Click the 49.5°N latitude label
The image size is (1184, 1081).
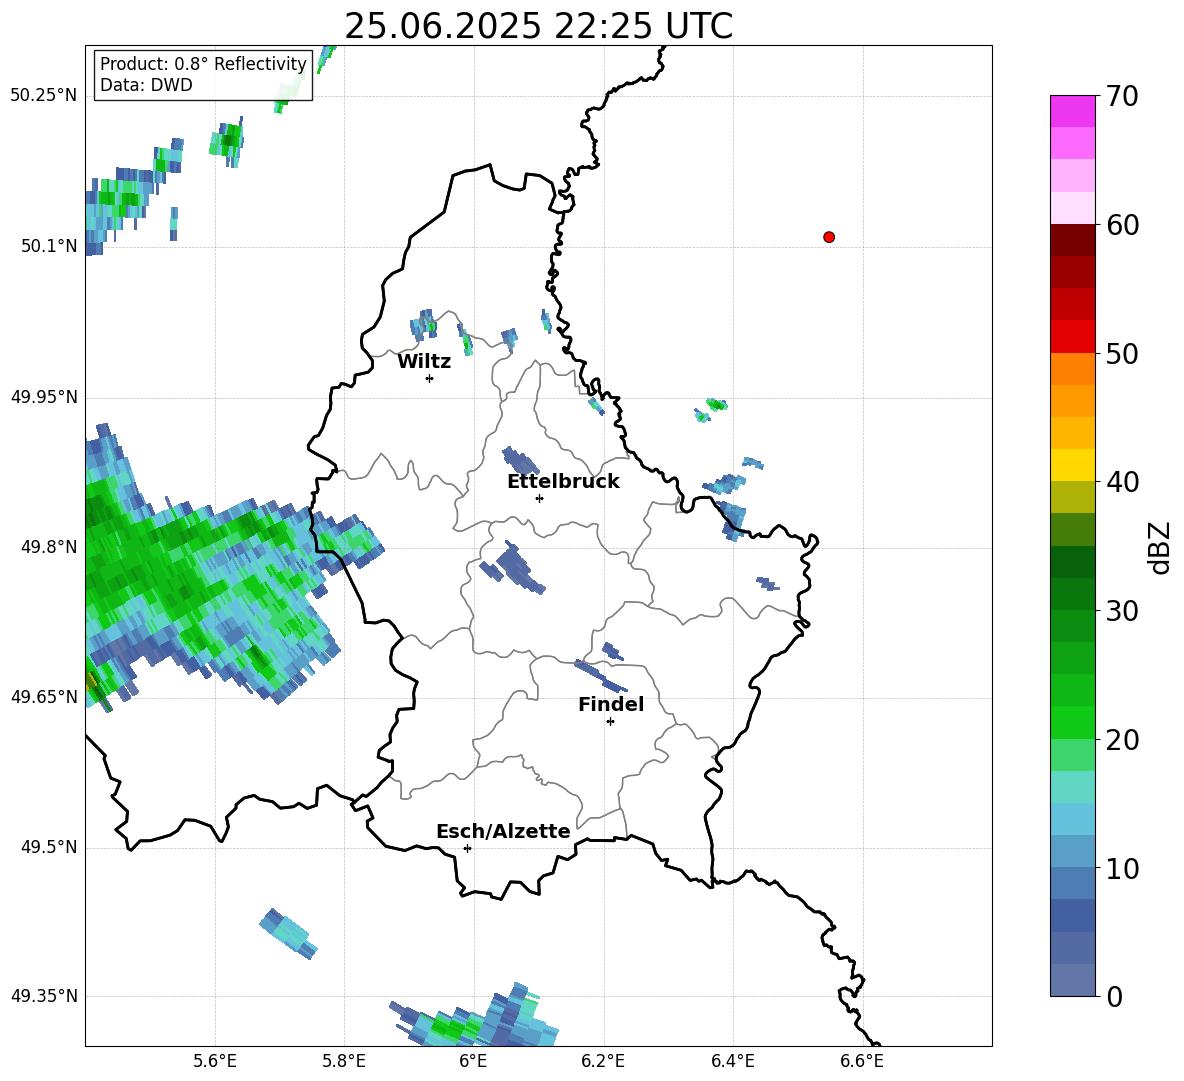49,847
